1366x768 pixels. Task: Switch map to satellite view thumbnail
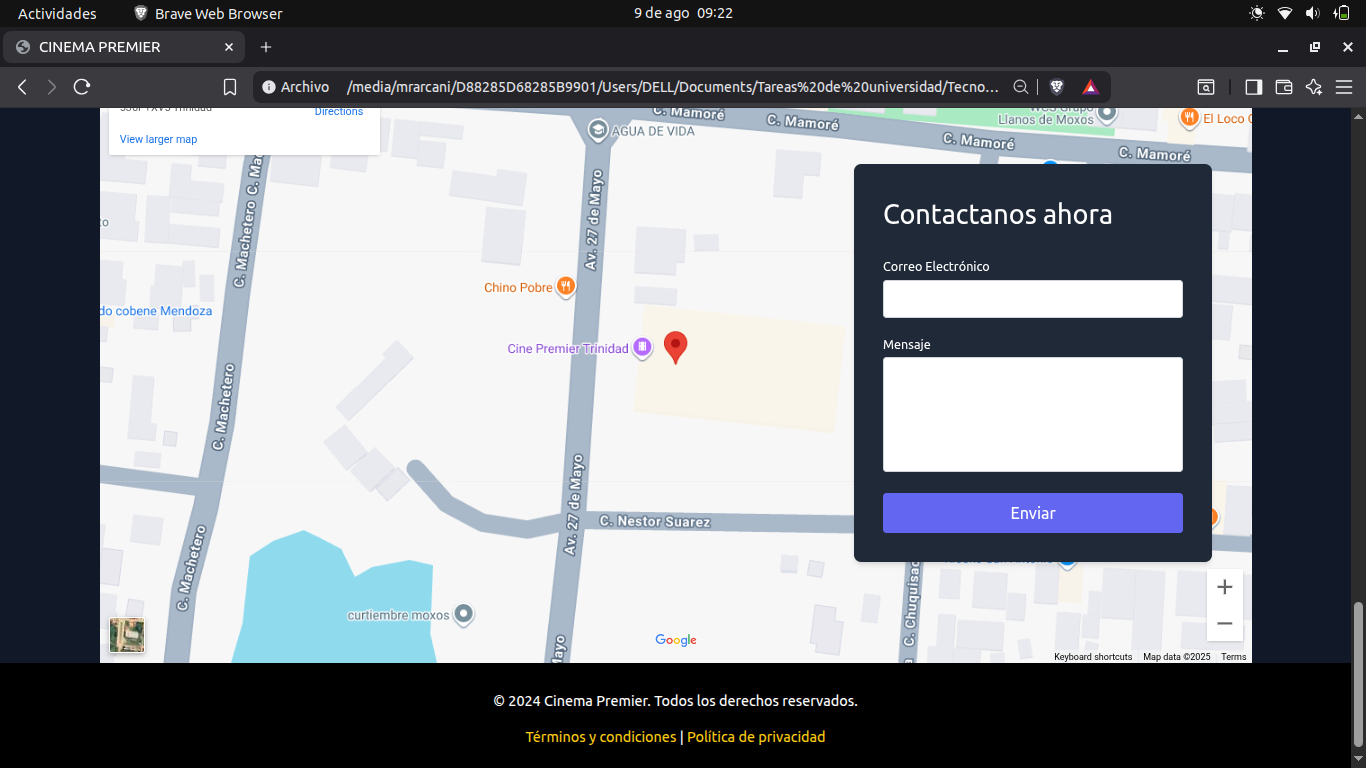pos(127,635)
